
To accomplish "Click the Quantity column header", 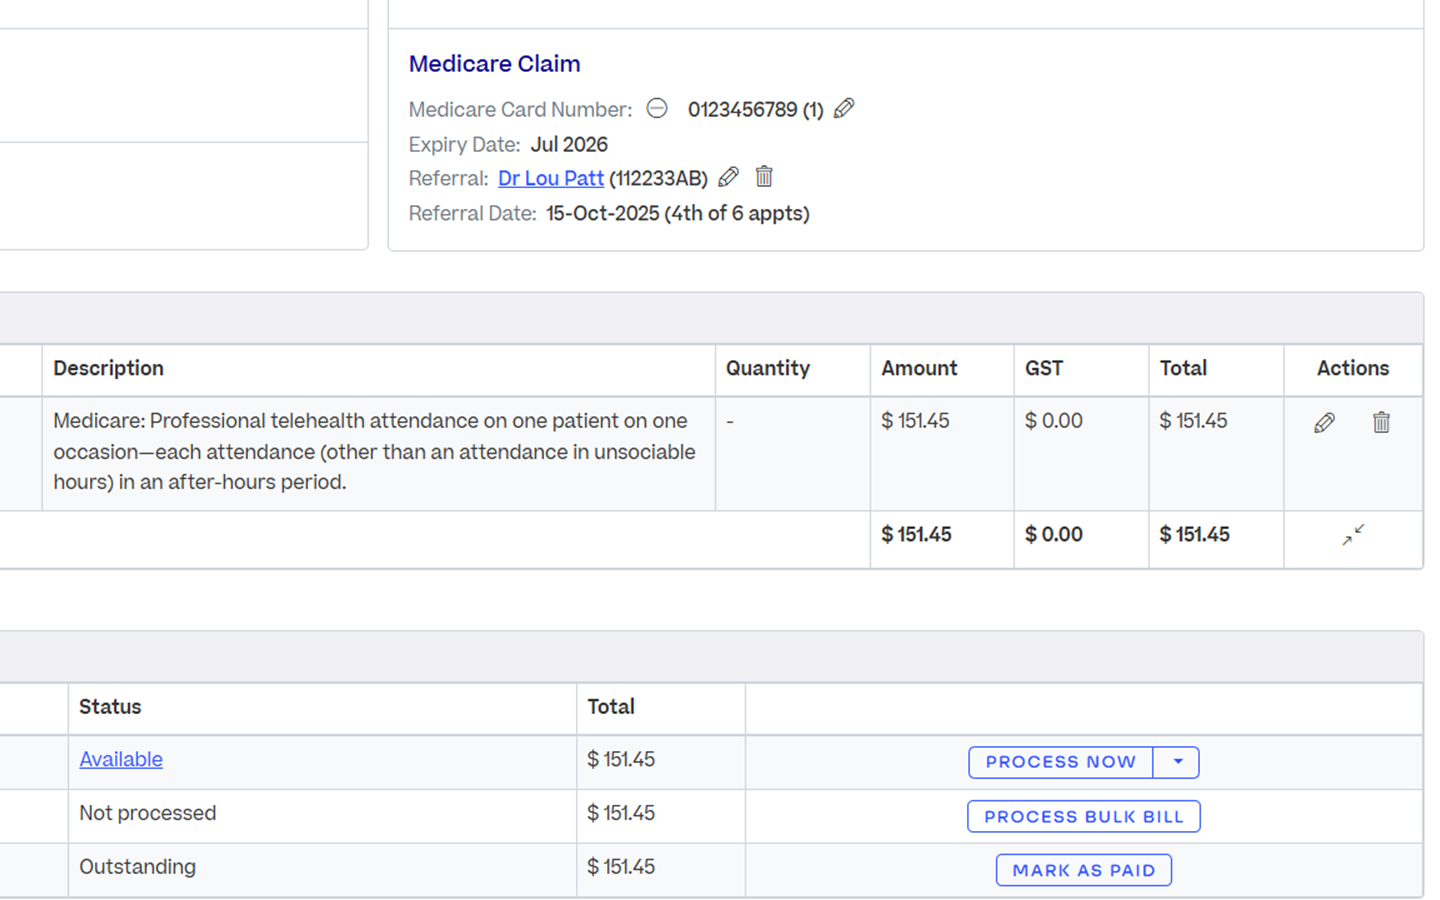I will pyautogui.click(x=767, y=369).
